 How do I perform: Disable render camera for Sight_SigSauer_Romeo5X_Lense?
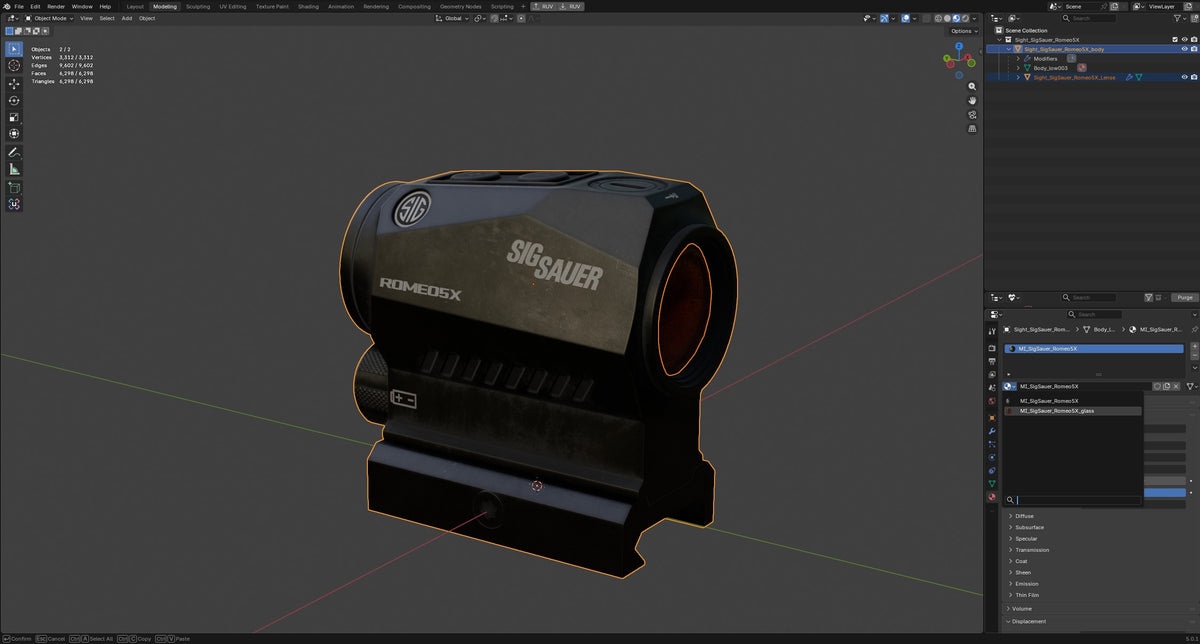coord(1194,77)
